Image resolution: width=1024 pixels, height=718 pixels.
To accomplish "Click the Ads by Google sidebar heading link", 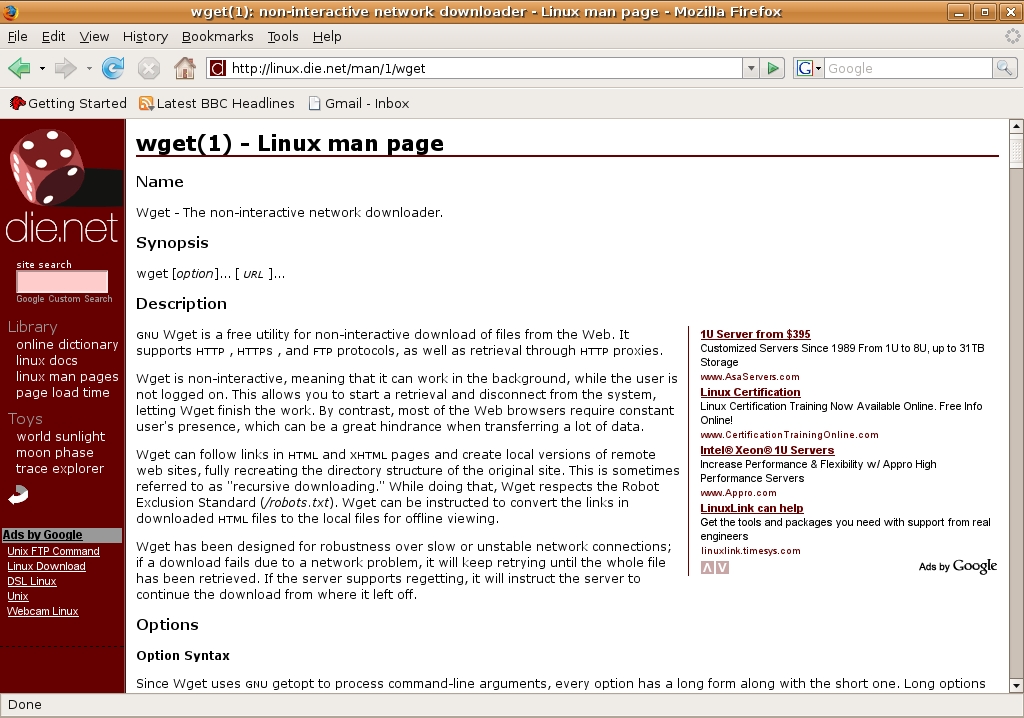I will coord(42,535).
